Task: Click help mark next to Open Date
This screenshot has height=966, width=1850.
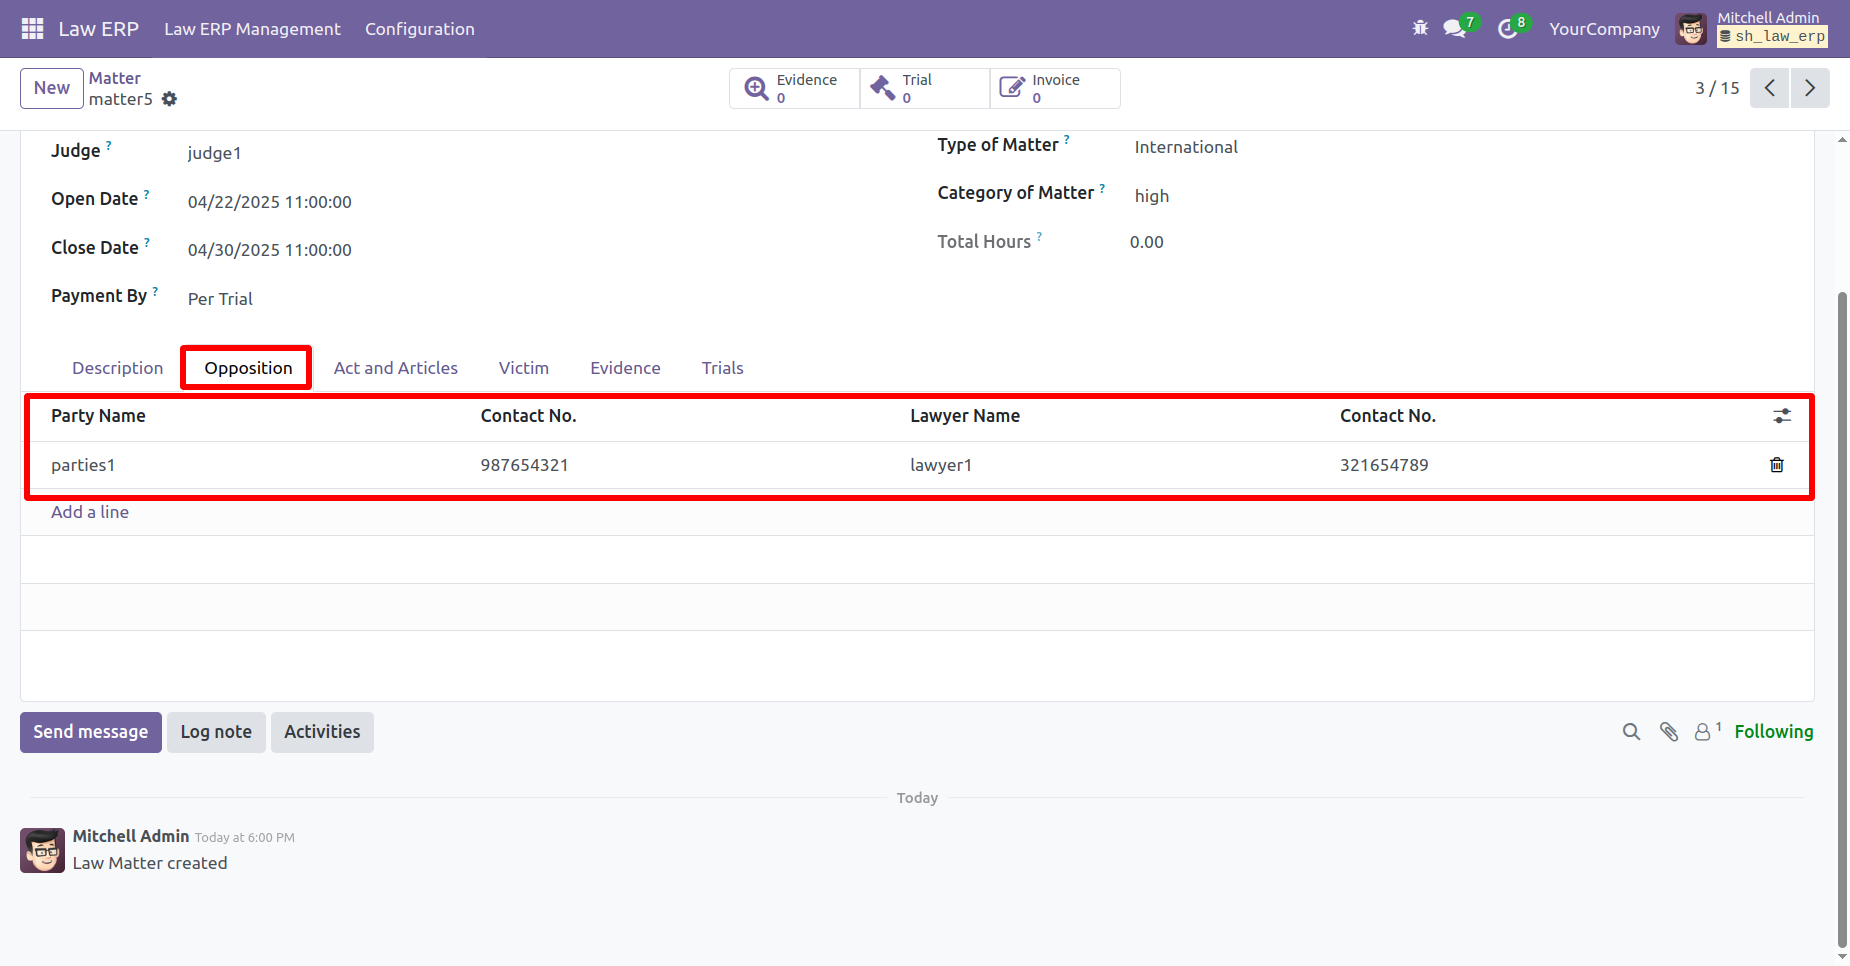Action: point(146,194)
